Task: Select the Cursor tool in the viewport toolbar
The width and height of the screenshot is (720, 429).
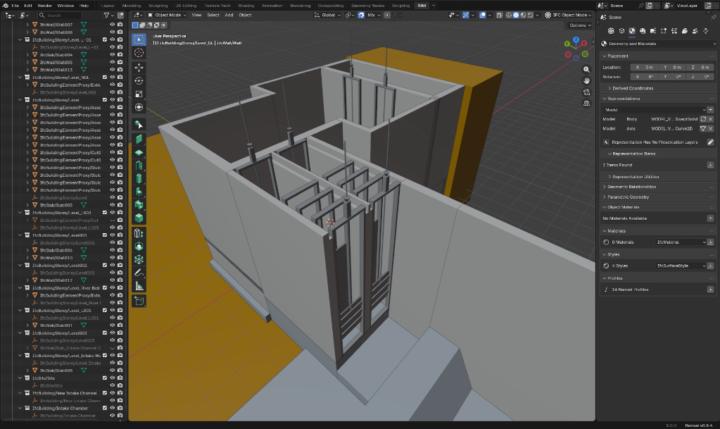Action: 138,54
